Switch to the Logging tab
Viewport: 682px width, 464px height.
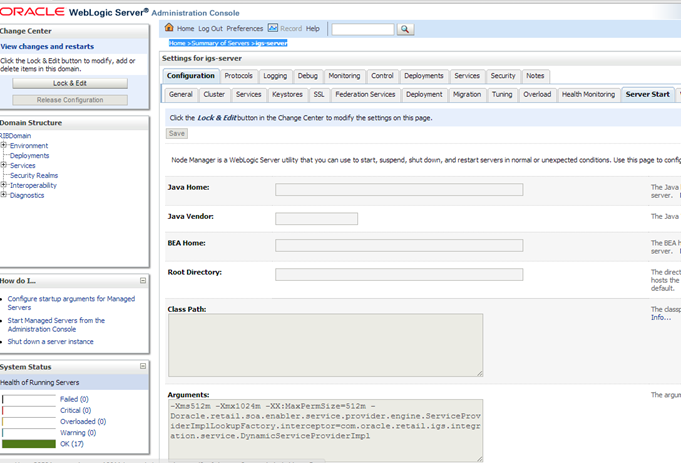click(x=275, y=76)
